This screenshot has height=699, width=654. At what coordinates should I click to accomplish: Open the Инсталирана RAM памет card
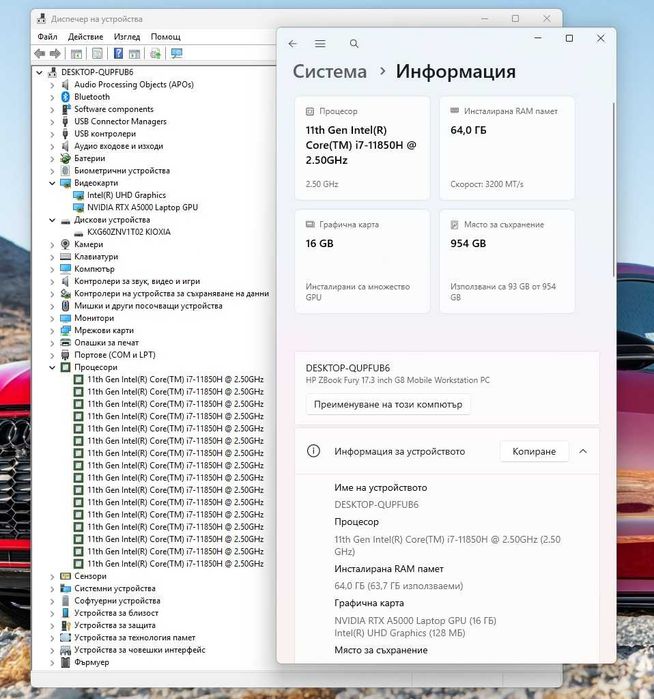[x=507, y=148]
